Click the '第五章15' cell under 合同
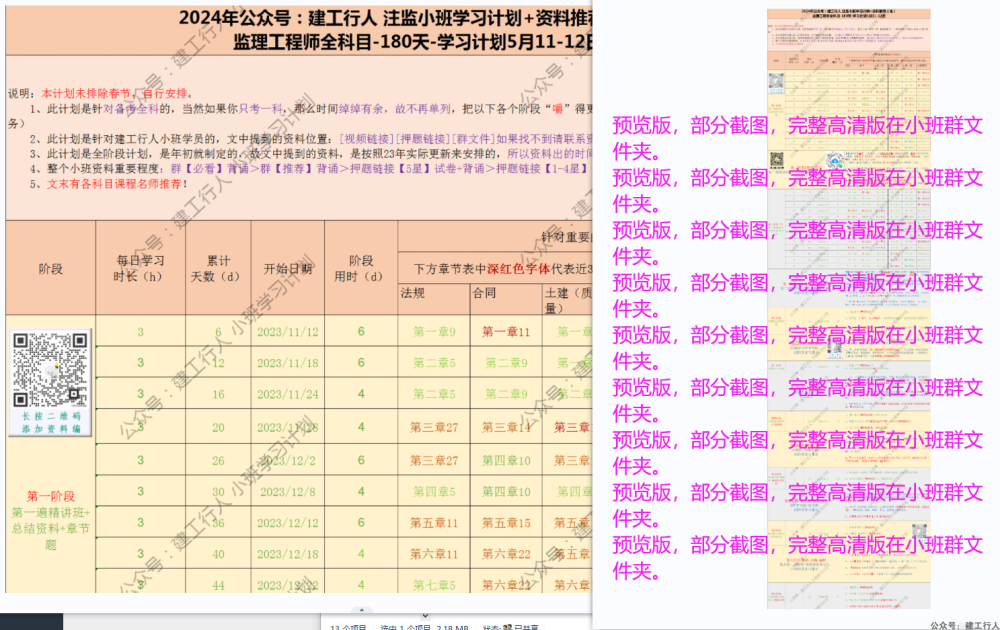This screenshot has height=630, width=1000. pyautogui.click(x=506, y=523)
